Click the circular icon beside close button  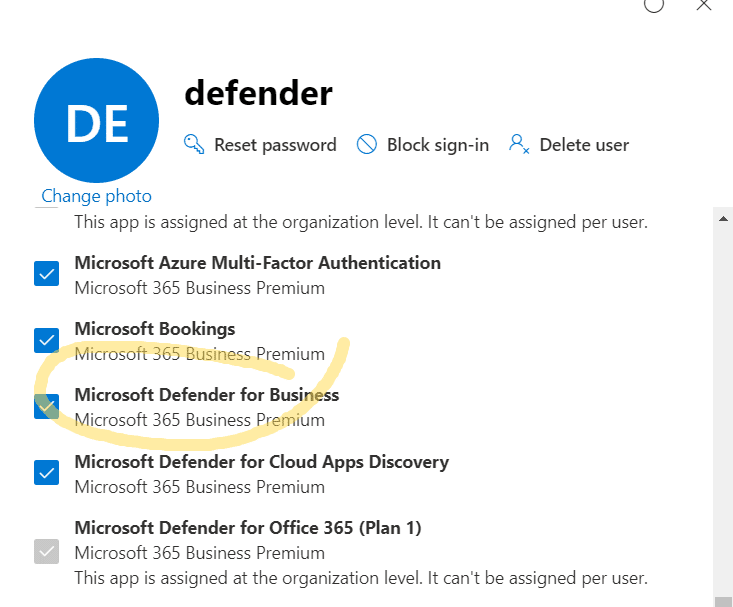click(654, 6)
